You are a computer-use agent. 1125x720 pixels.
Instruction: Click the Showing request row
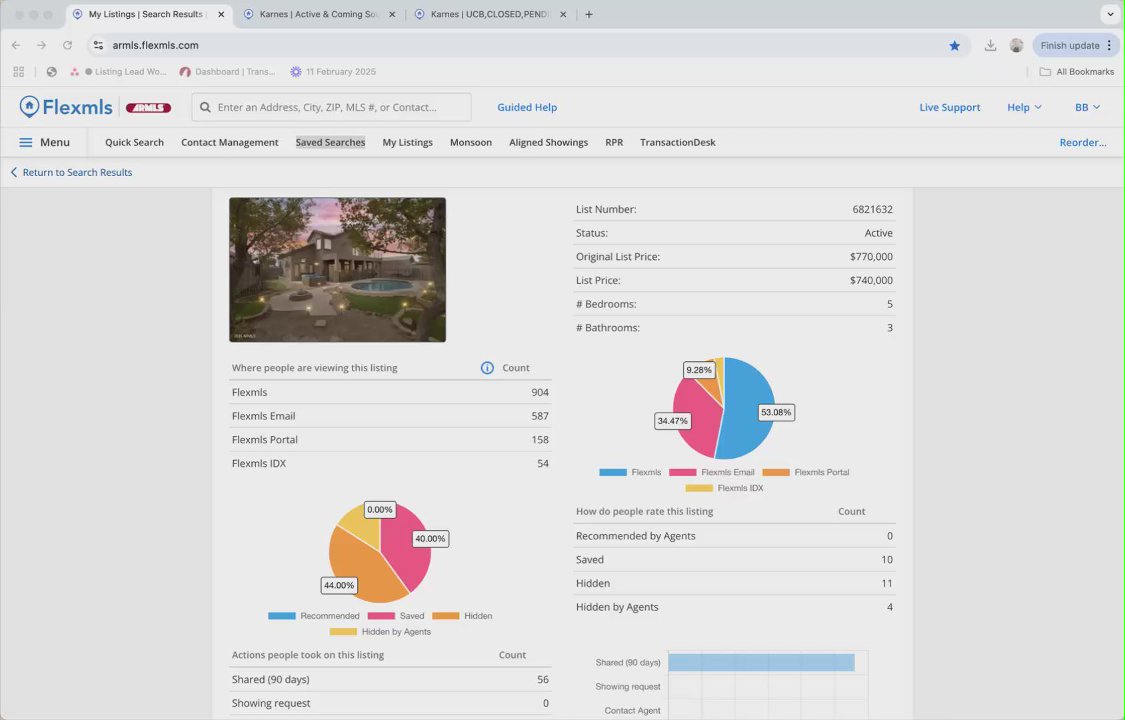click(390, 703)
